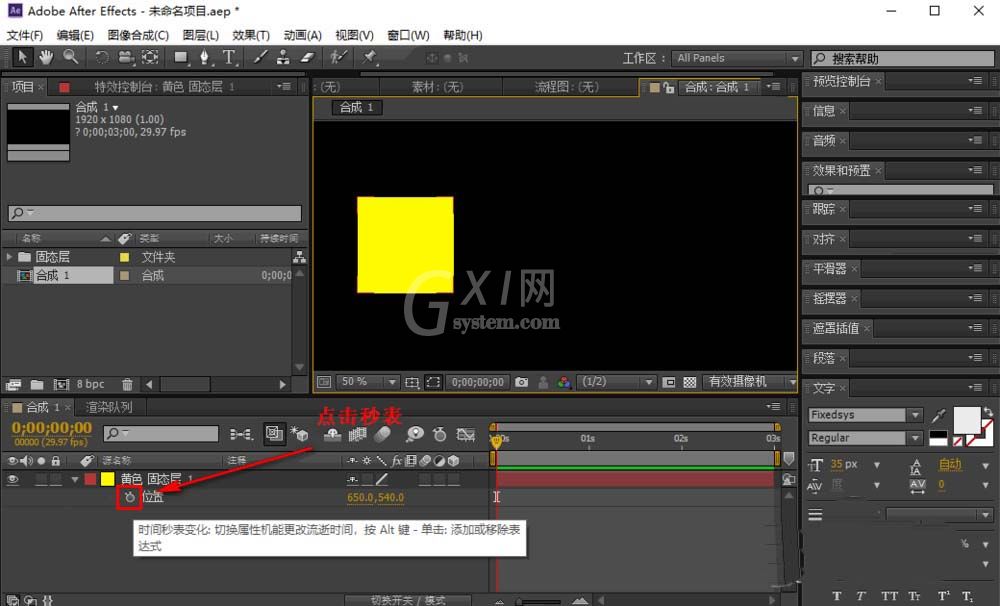1000x606 pixels.
Task: Select the arrow Selection tool
Action: point(22,57)
